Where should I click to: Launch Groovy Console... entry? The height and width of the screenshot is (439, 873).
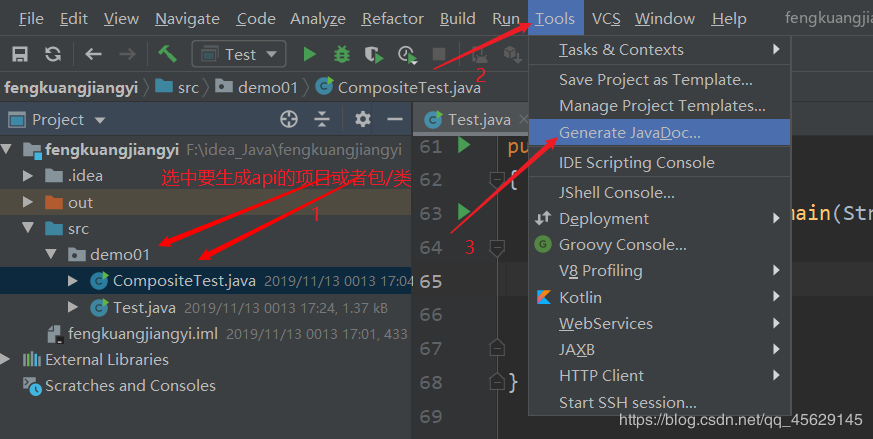pyautogui.click(x=659, y=245)
